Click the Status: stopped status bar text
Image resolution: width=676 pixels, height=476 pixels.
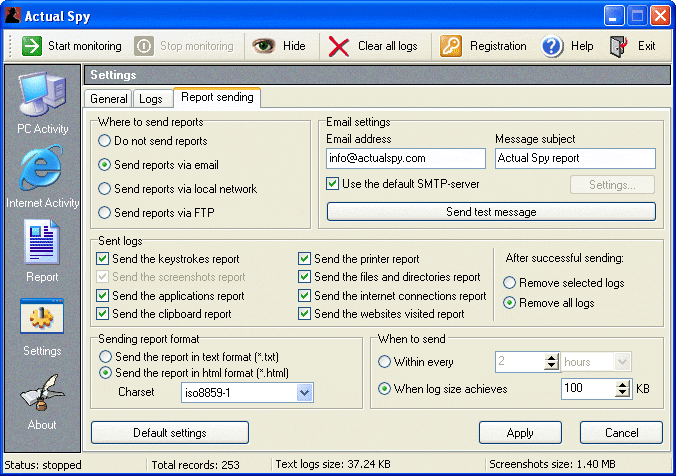point(43,465)
